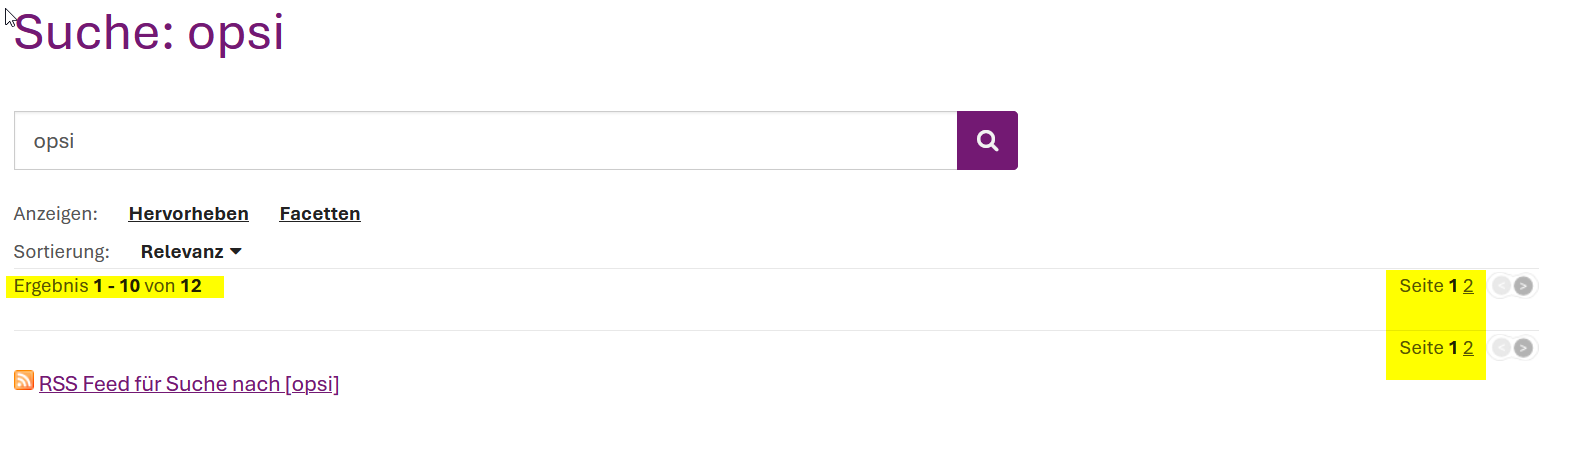Expand sort options via the Relevanz caret
The width and height of the screenshot is (1571, 450).
point(236,252)
